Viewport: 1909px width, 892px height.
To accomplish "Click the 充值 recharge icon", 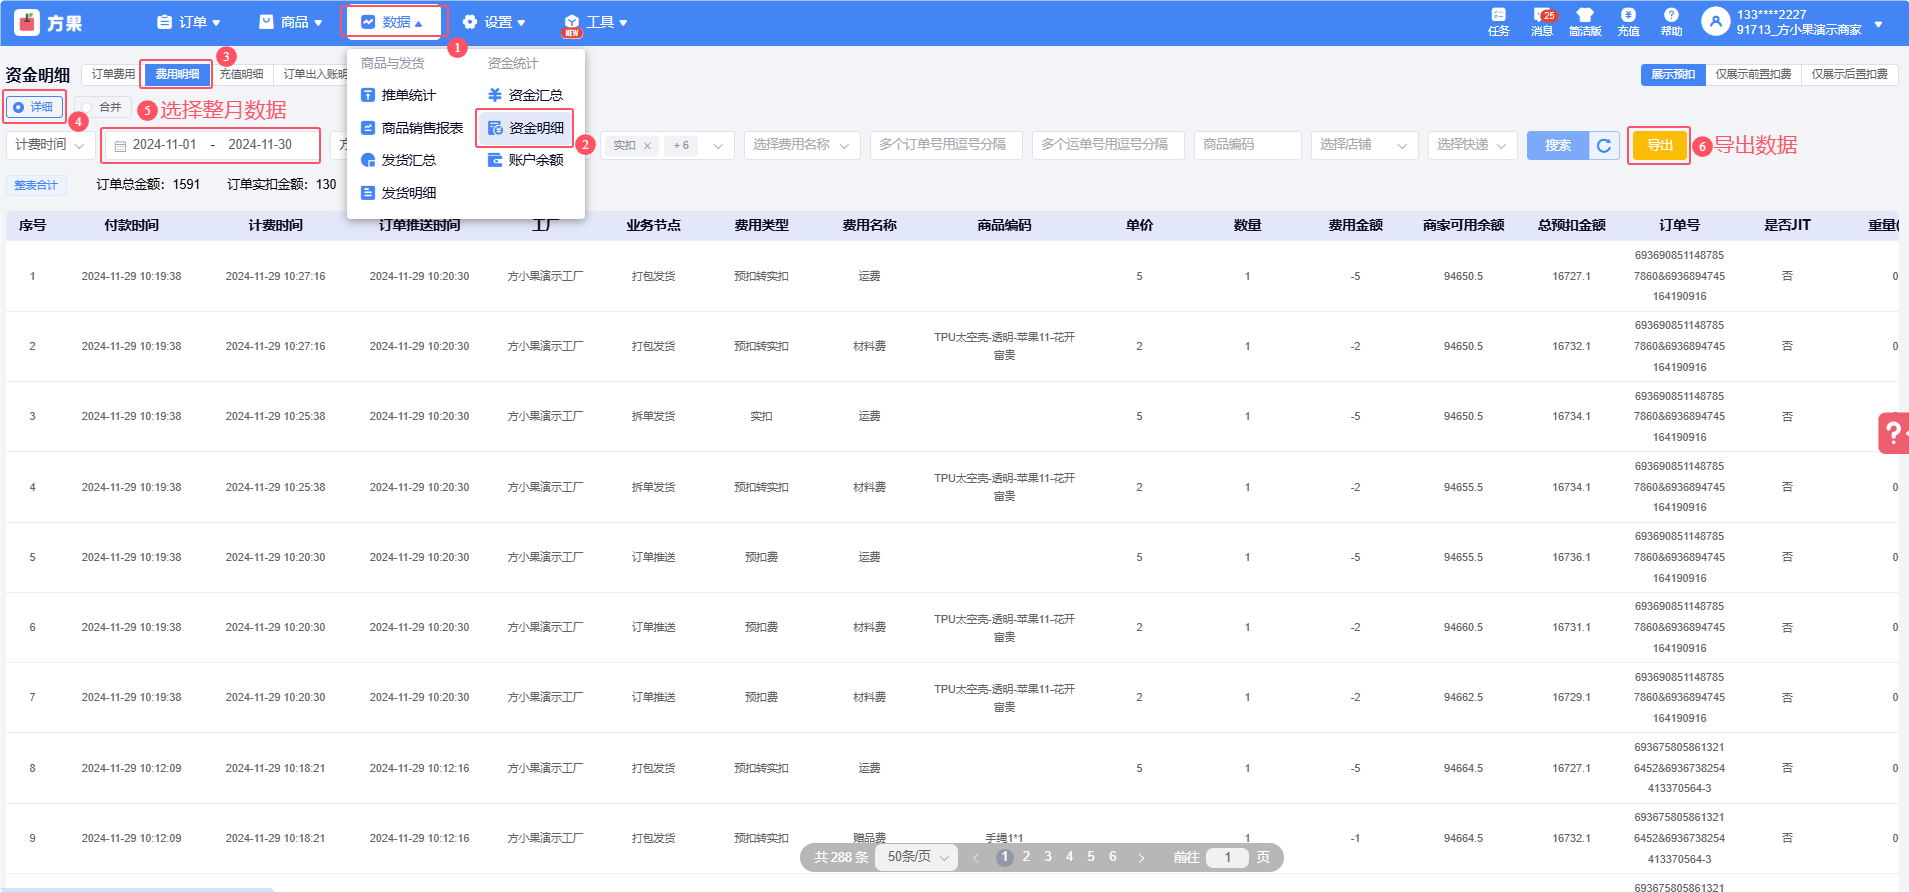I will point(1628,21).
